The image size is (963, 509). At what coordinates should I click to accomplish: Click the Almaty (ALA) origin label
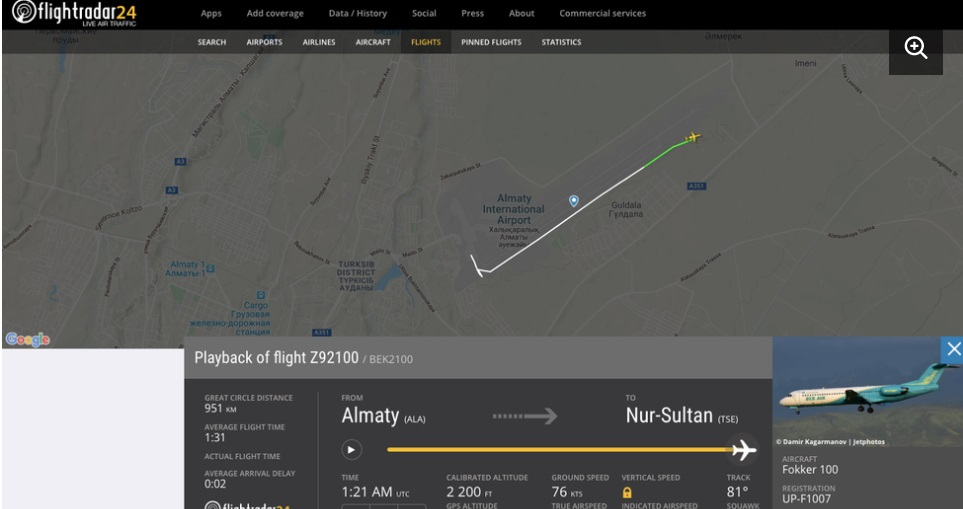[383, 416]
